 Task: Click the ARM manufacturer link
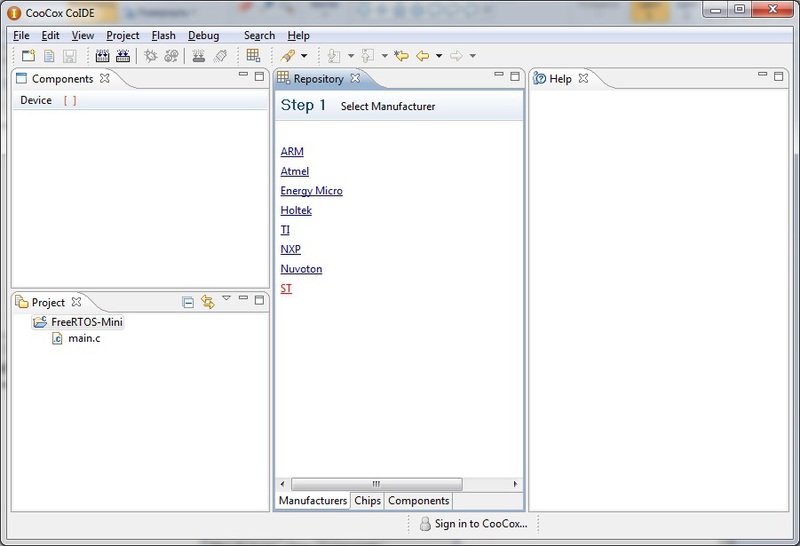292,152
